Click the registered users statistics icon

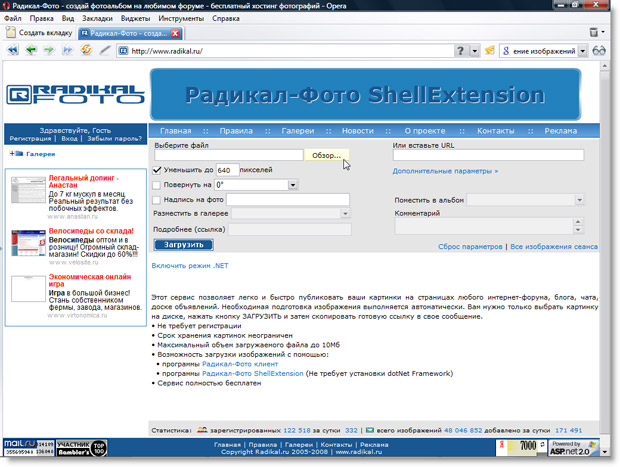pos(202,430)
